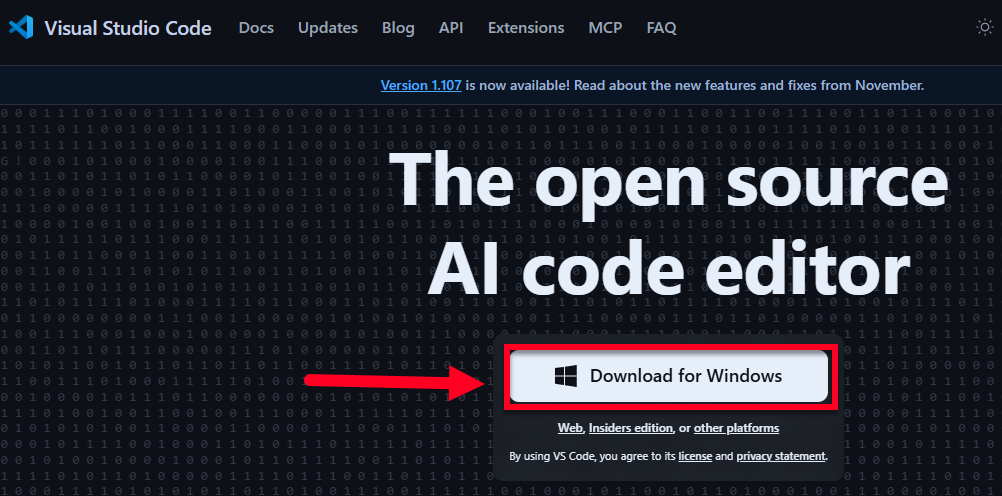Toggle the light/dark theme sun icon

pyautogui.click(x=984, y=28)
